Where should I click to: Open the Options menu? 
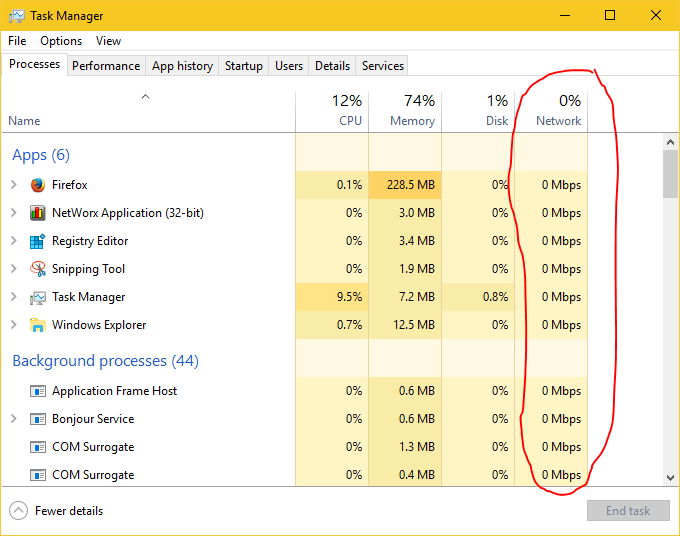tap(61, 41)
